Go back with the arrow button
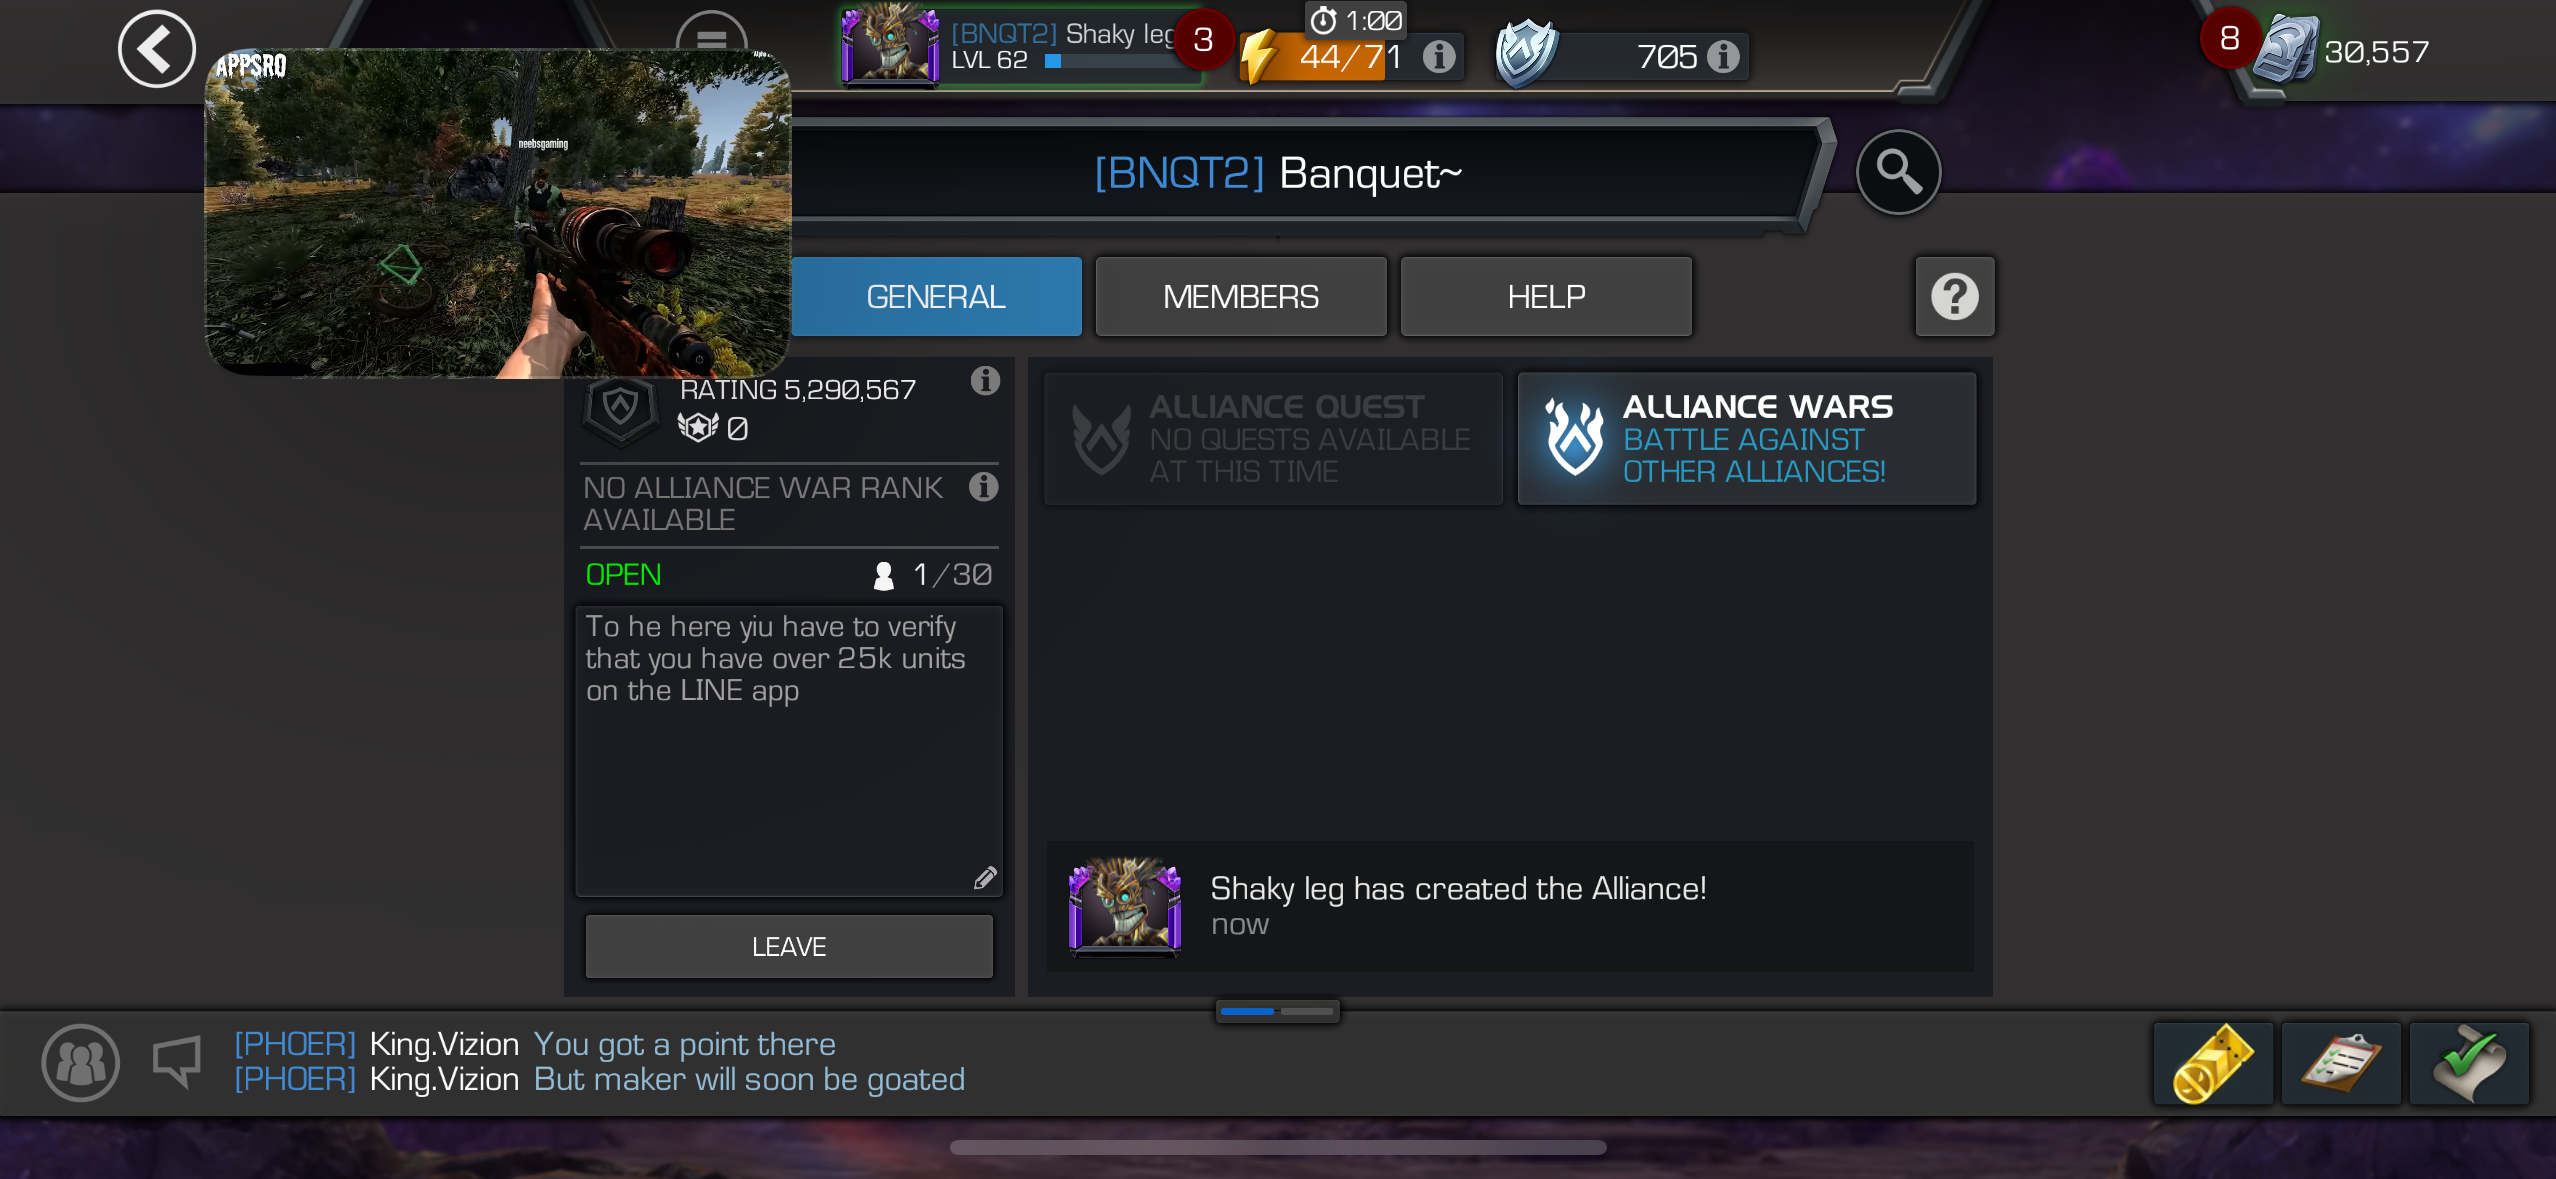This screenshot has height=1179, width=2556. [156, 48]
